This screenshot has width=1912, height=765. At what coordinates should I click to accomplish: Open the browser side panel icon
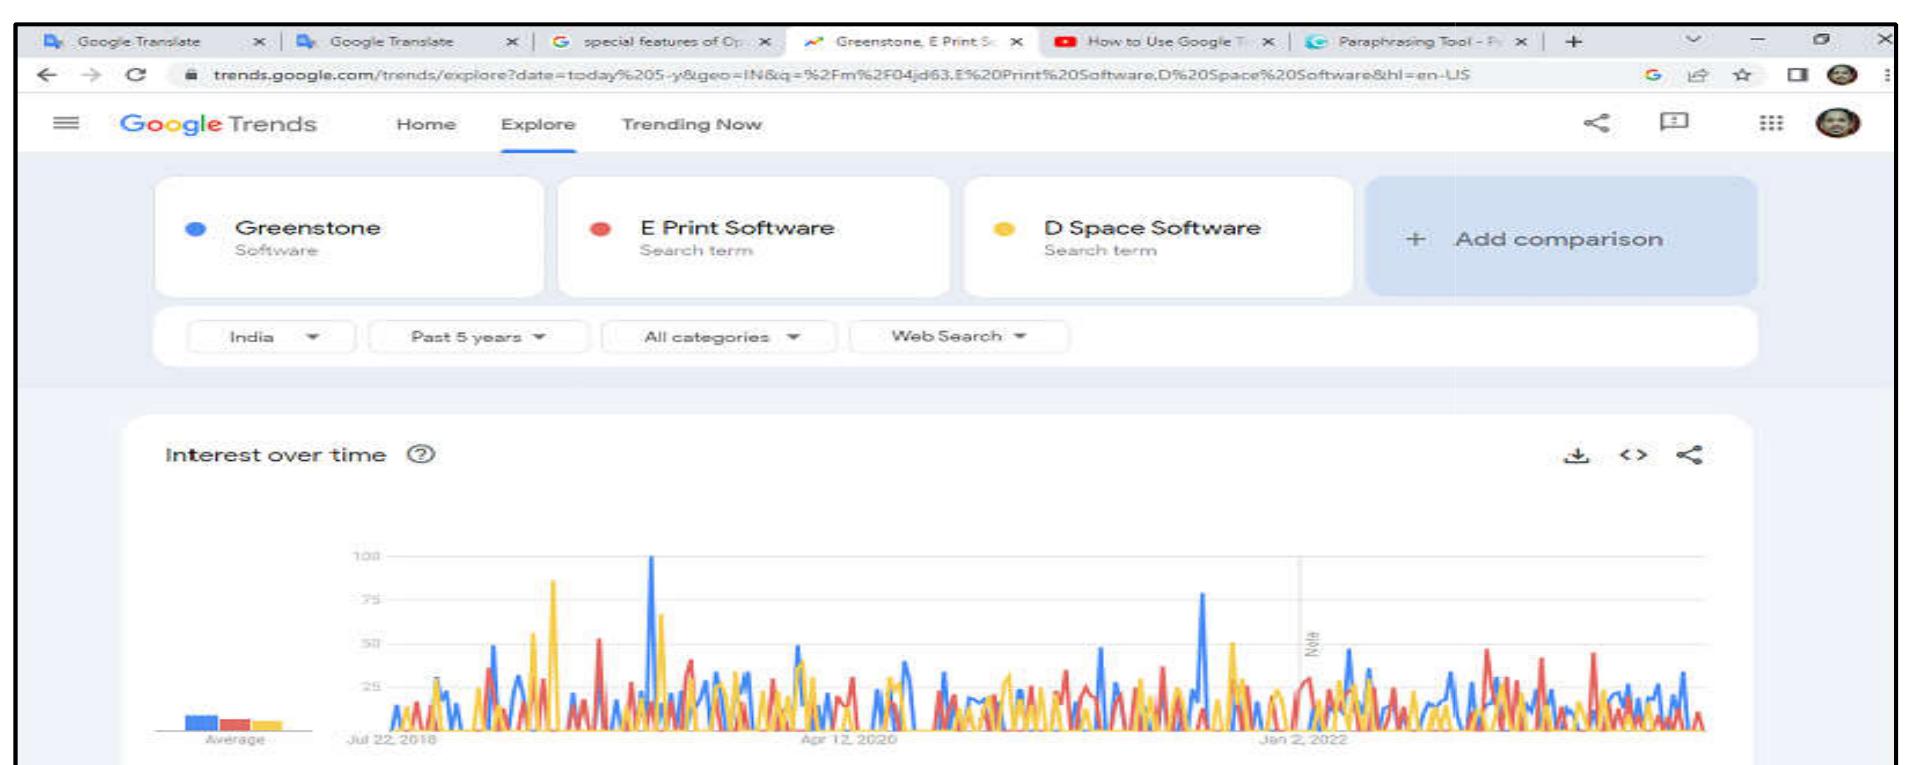pos(1797,75)
